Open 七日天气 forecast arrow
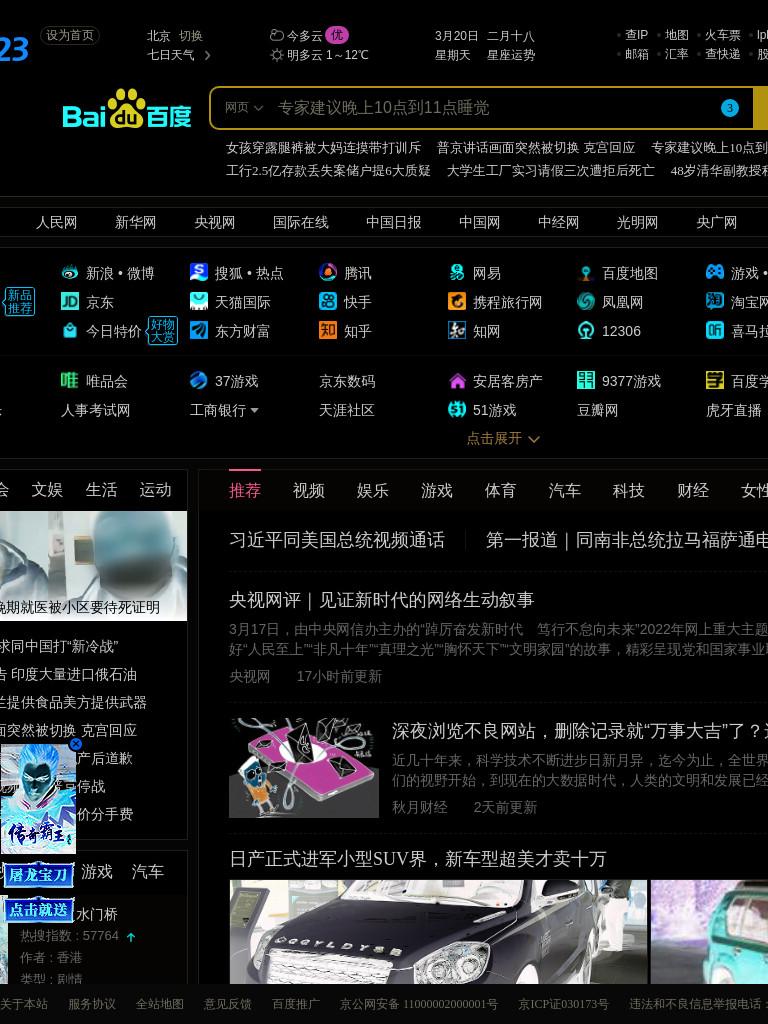Image resolution: width=768 pixels, height=1024 pixels. tap(208, 55)
